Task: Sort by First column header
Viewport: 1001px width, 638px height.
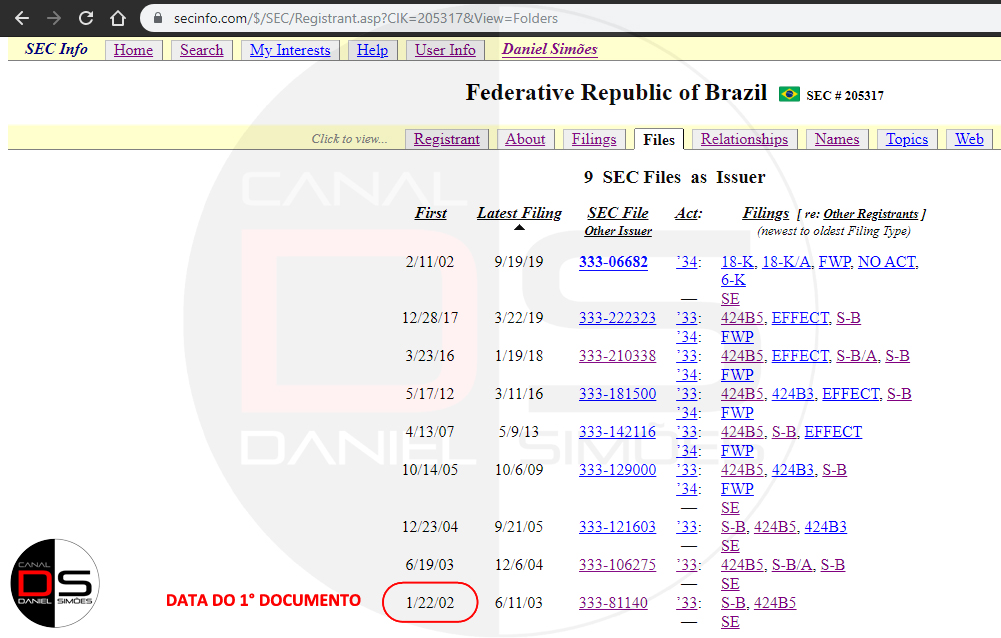Action: pyautogui.click(x=431, y=213)
